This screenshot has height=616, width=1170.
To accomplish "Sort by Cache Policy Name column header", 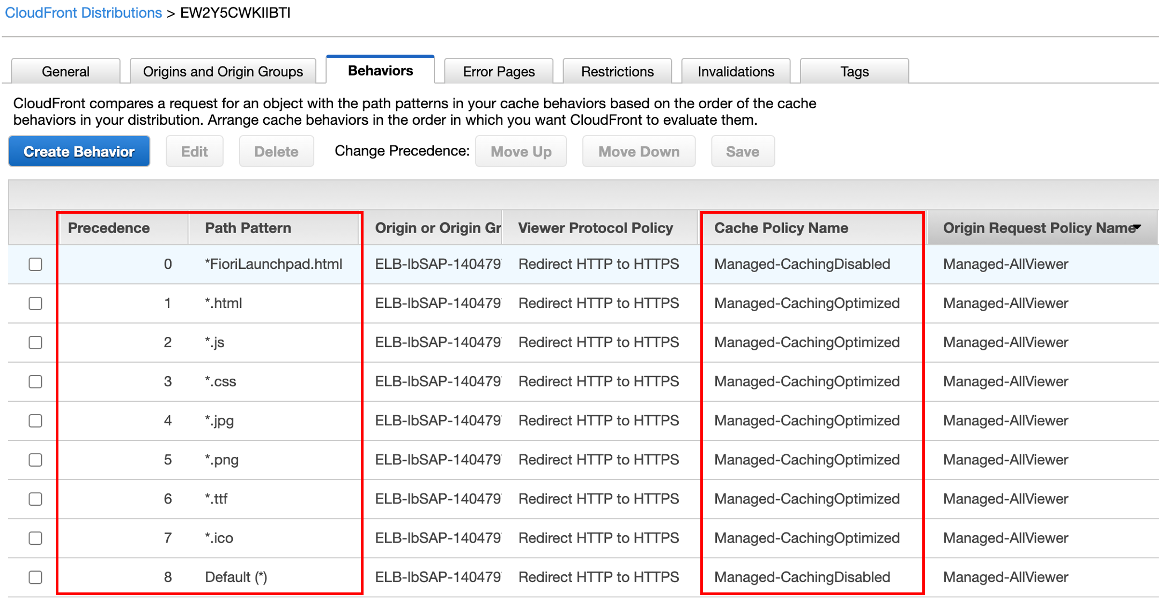I will pos(781,228).
